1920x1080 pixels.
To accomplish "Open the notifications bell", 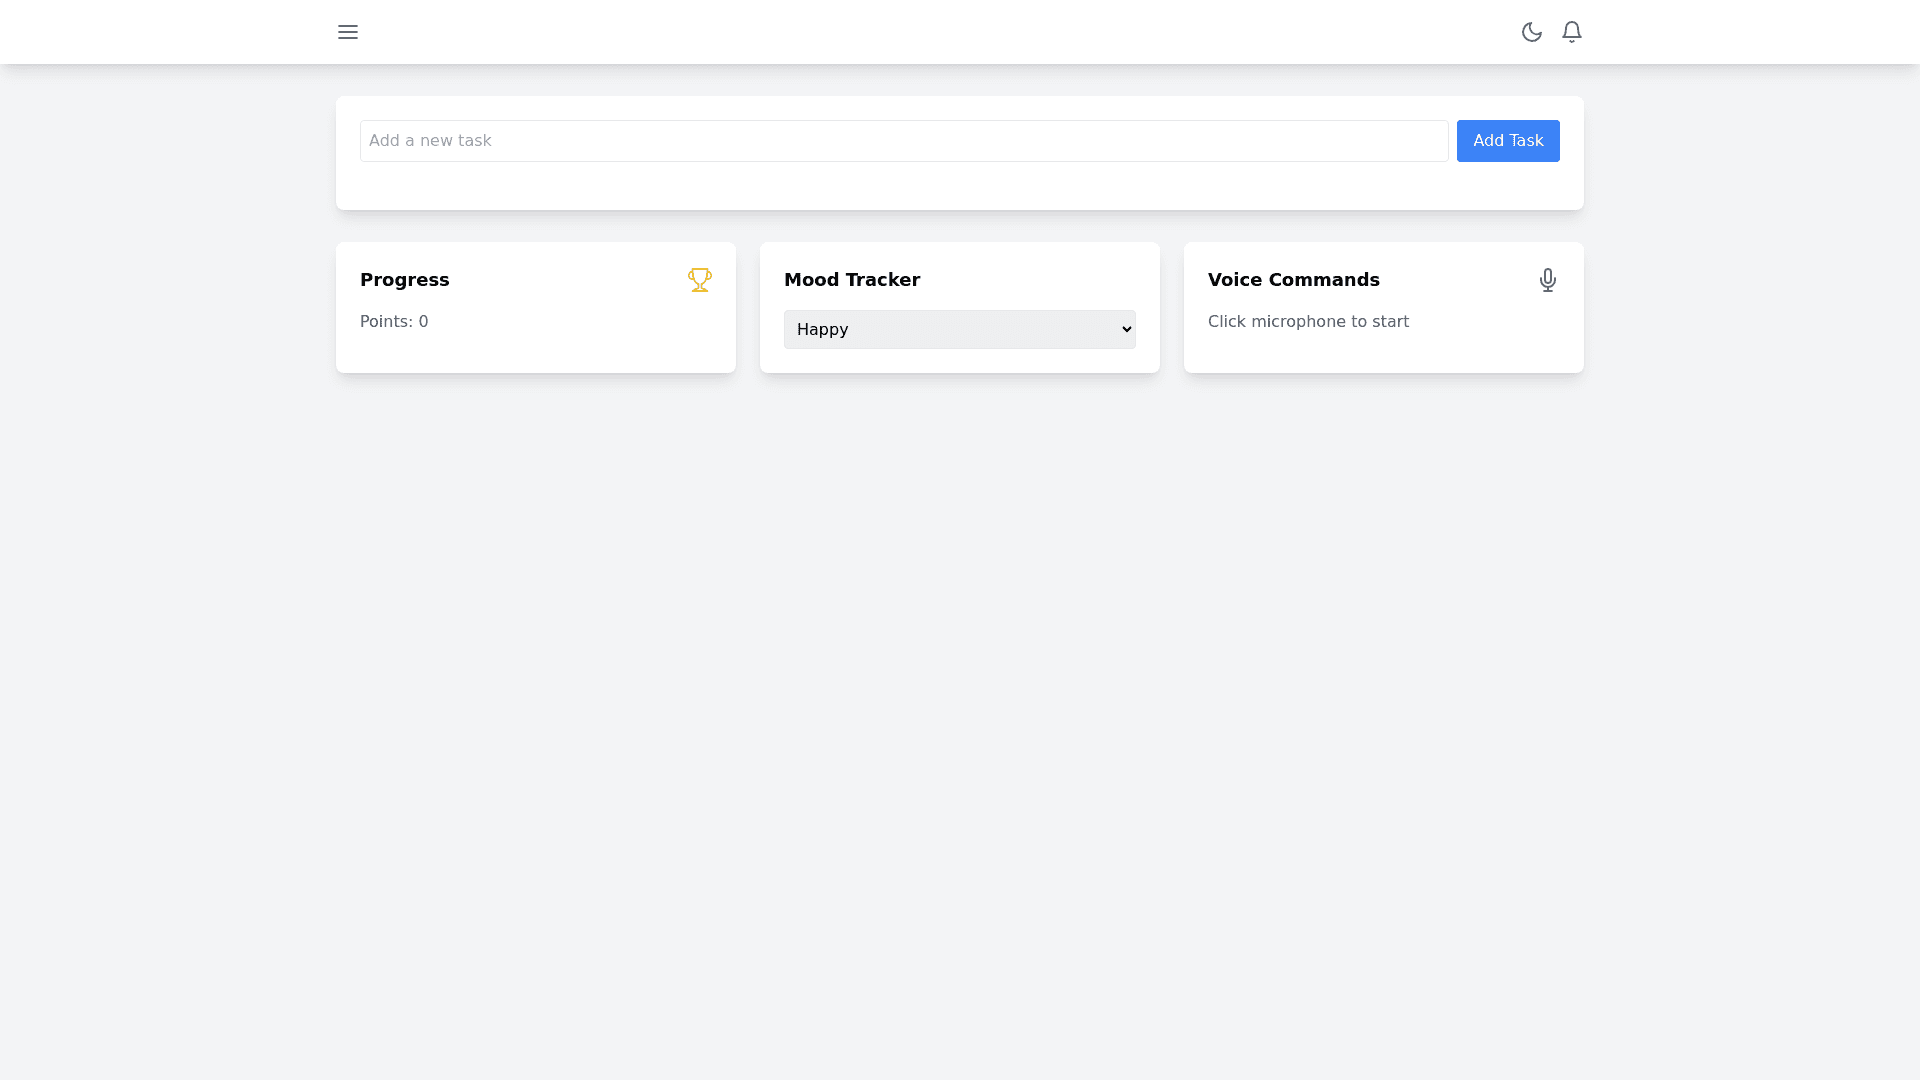I will [1571, 32].
